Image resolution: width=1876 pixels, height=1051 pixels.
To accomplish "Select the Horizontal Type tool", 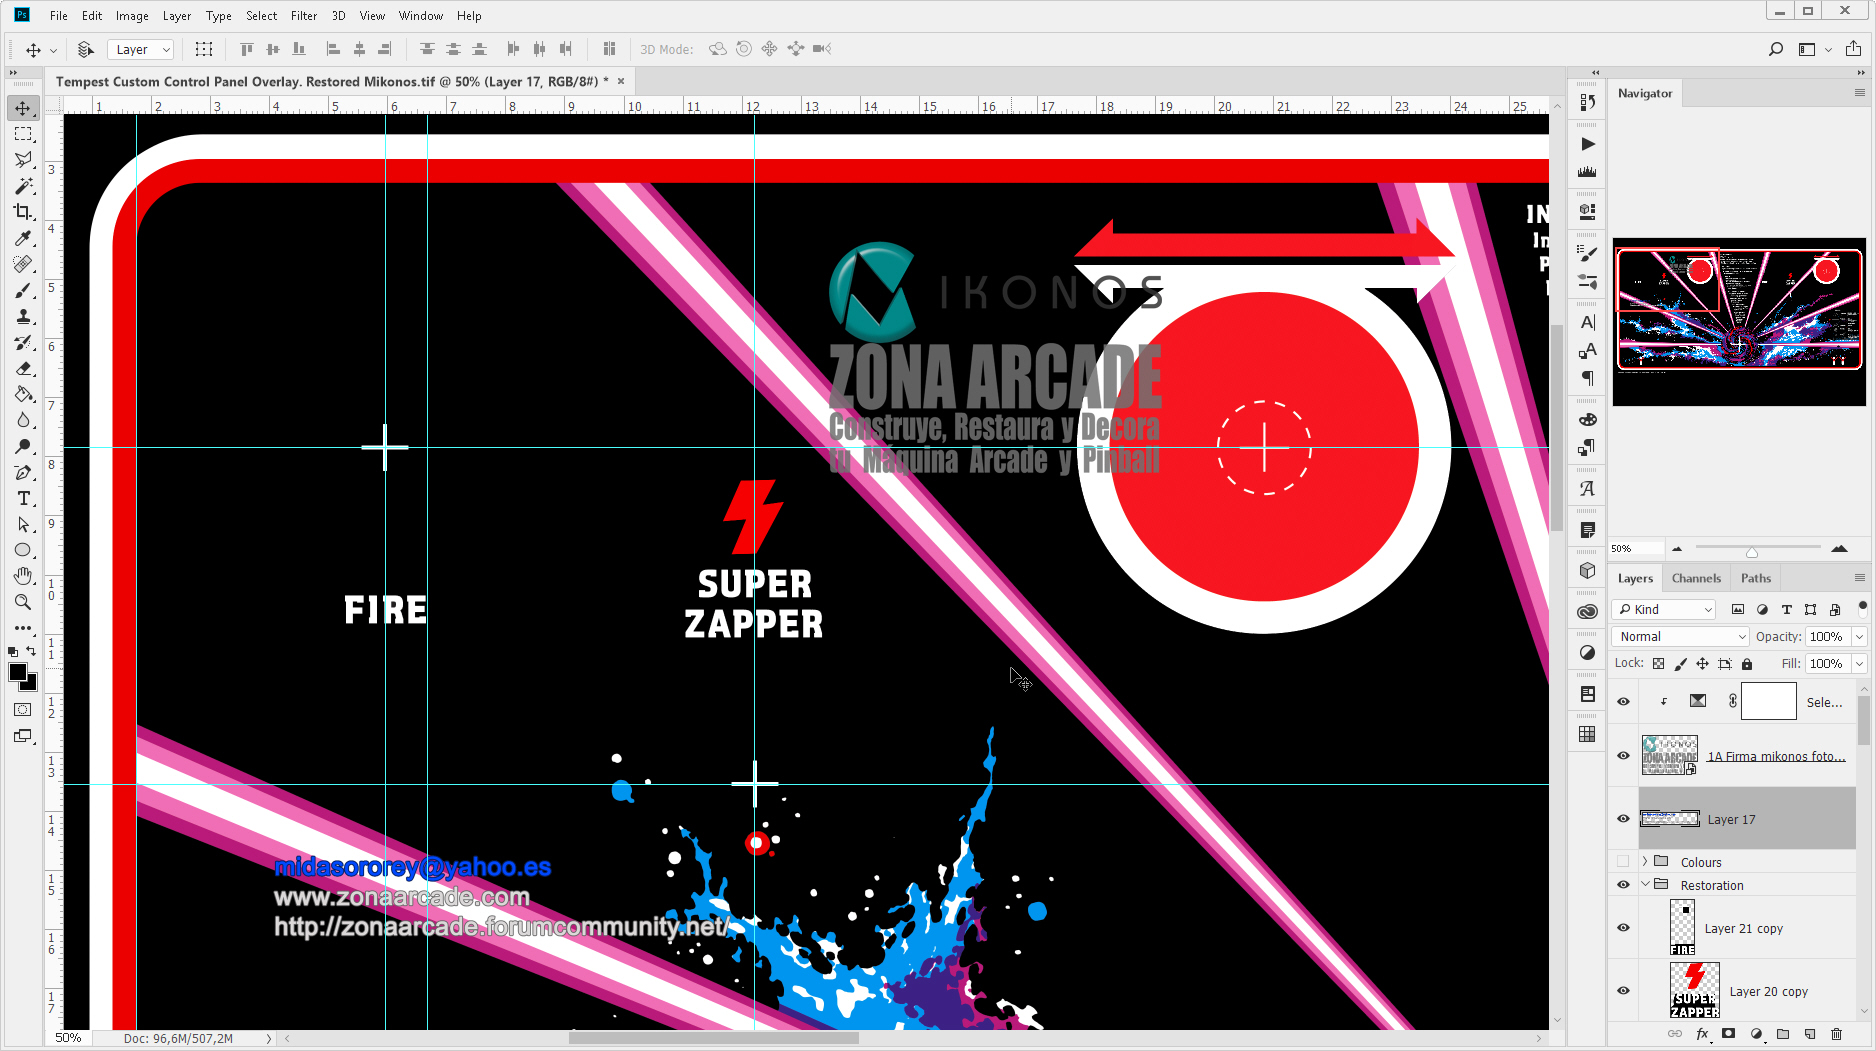I will coord(23,498).
